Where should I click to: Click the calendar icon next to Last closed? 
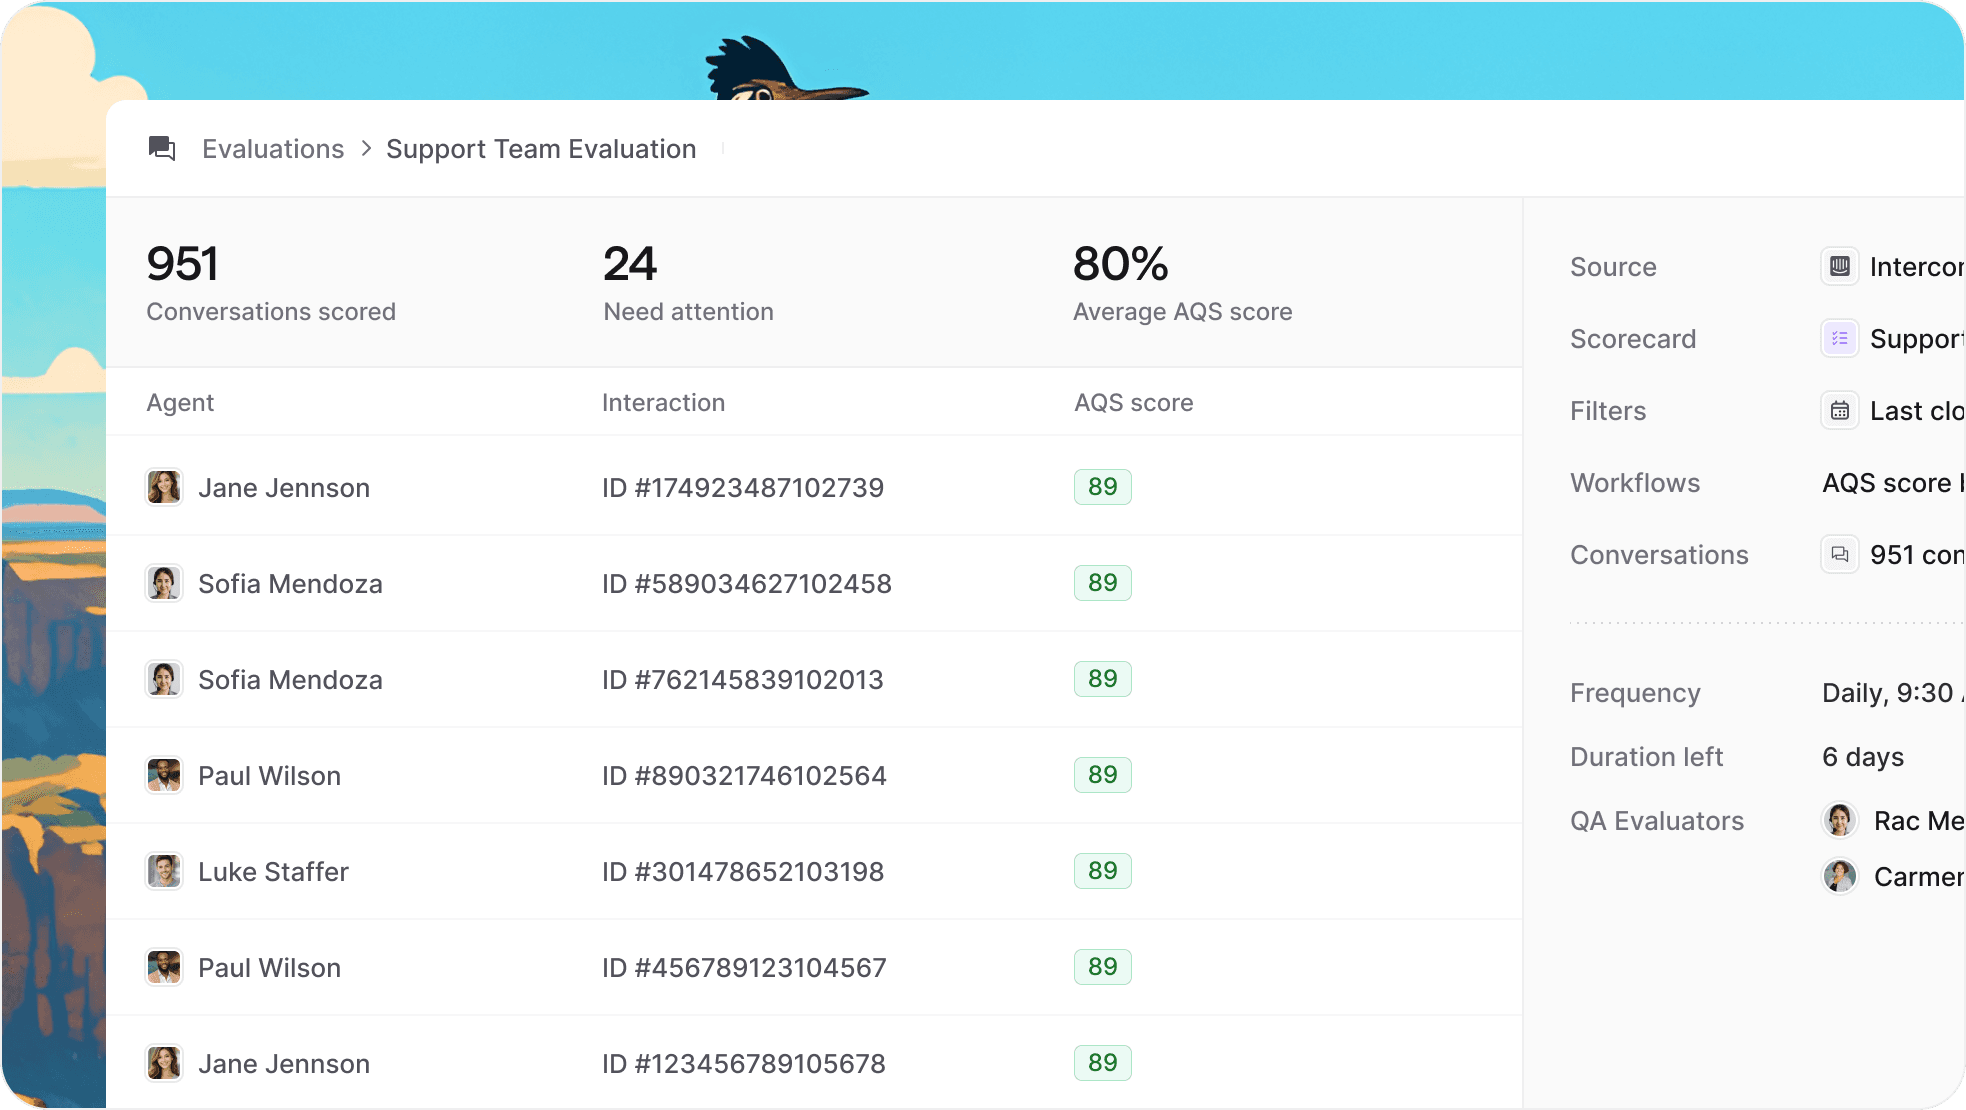pos(1839,411)
